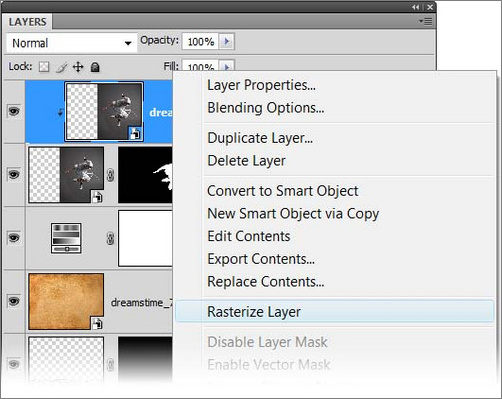Open the Layers panel flyout menu
502x399 pixels.
[x=426, y=22]
